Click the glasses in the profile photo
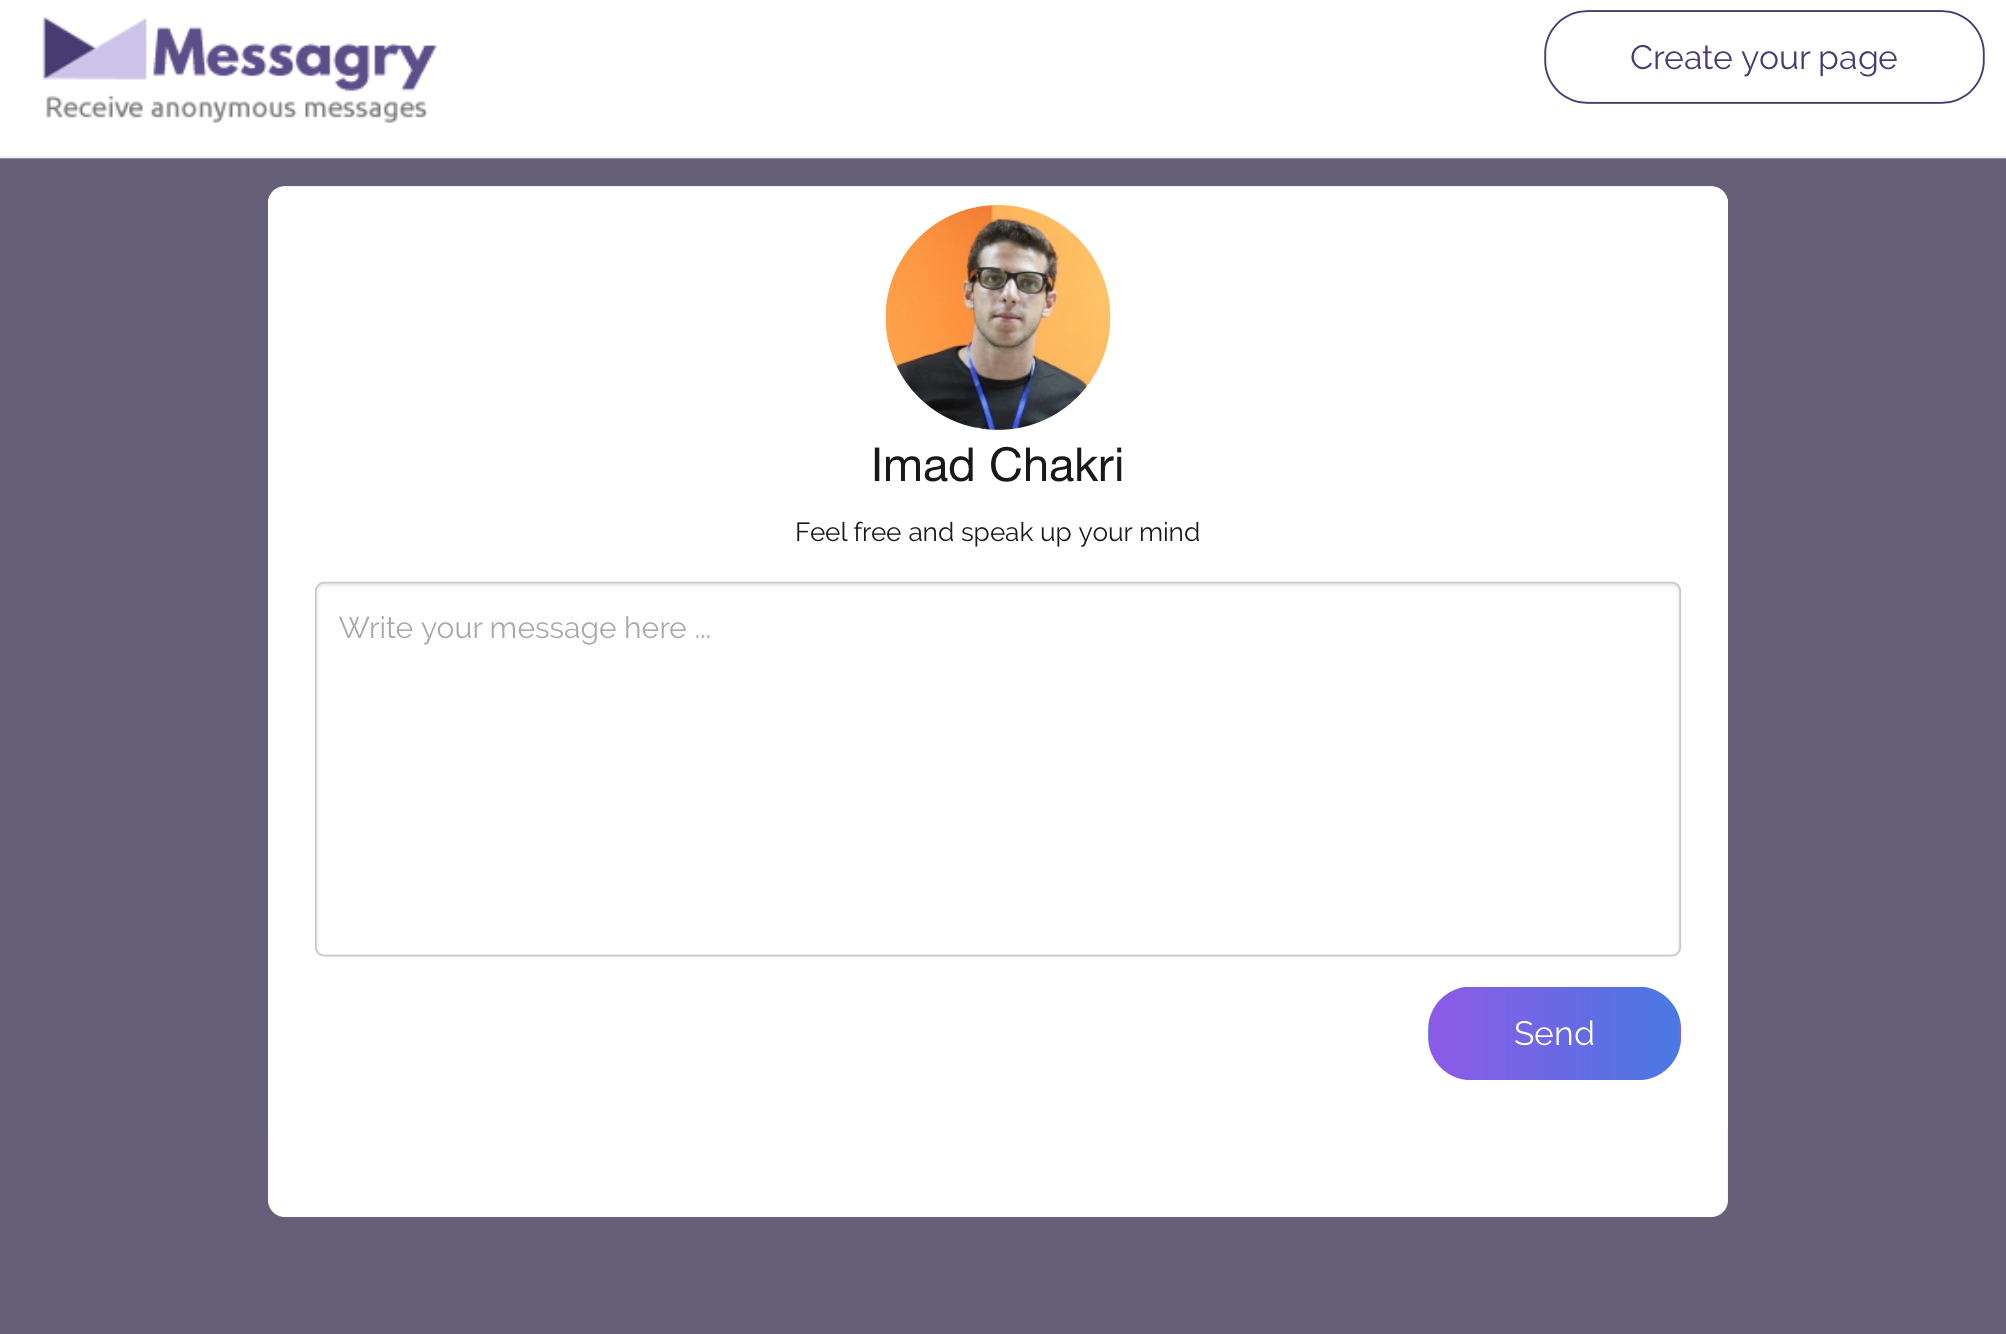Viewport: 2006px width, 1334px height. (1010, 280)
